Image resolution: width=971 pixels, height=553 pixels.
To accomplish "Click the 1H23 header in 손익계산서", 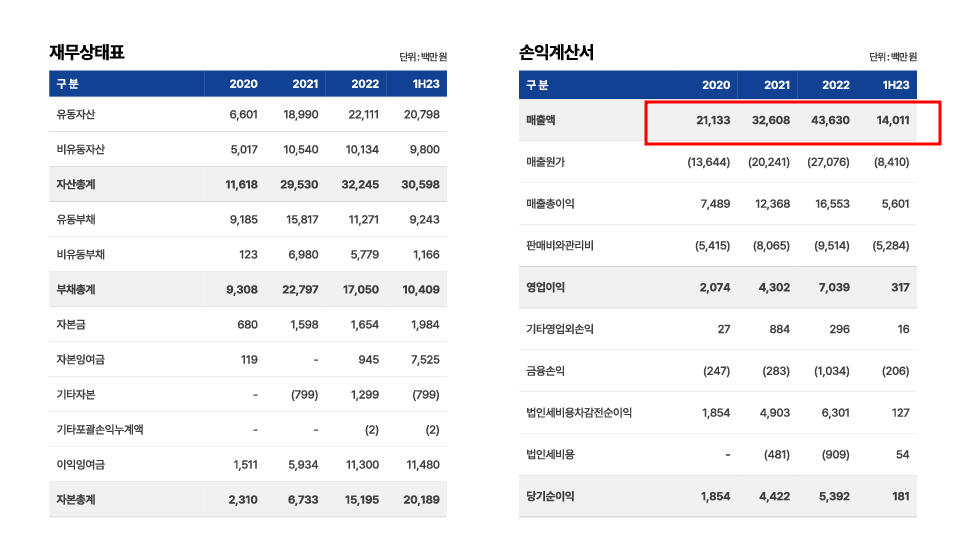I will pyautogui.click(x=895, y=85).
